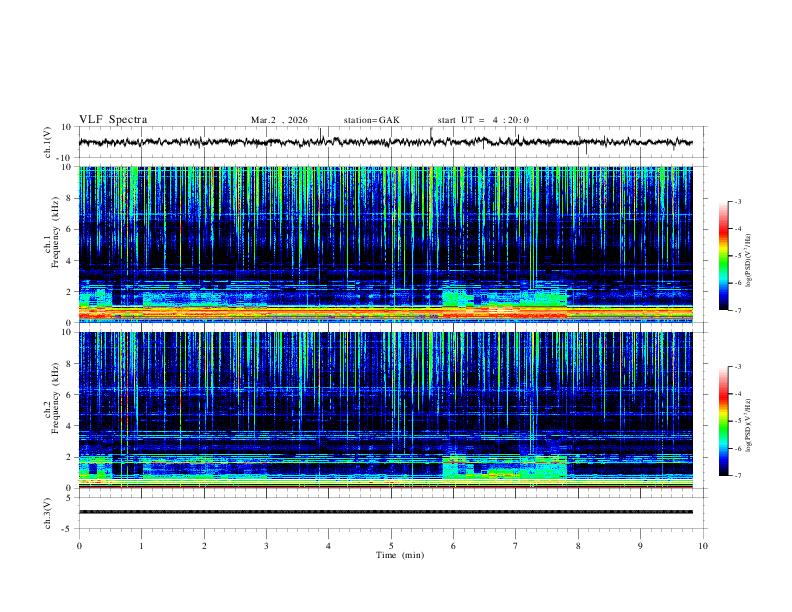
Task: Click time axis tick label "10"
Action: click(703, 546)
